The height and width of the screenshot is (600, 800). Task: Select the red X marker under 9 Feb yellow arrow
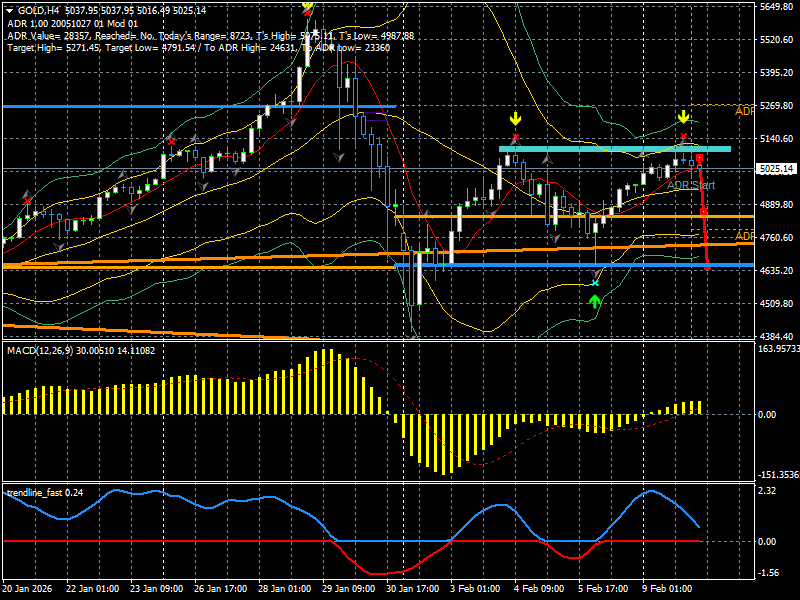pos(684,136)
